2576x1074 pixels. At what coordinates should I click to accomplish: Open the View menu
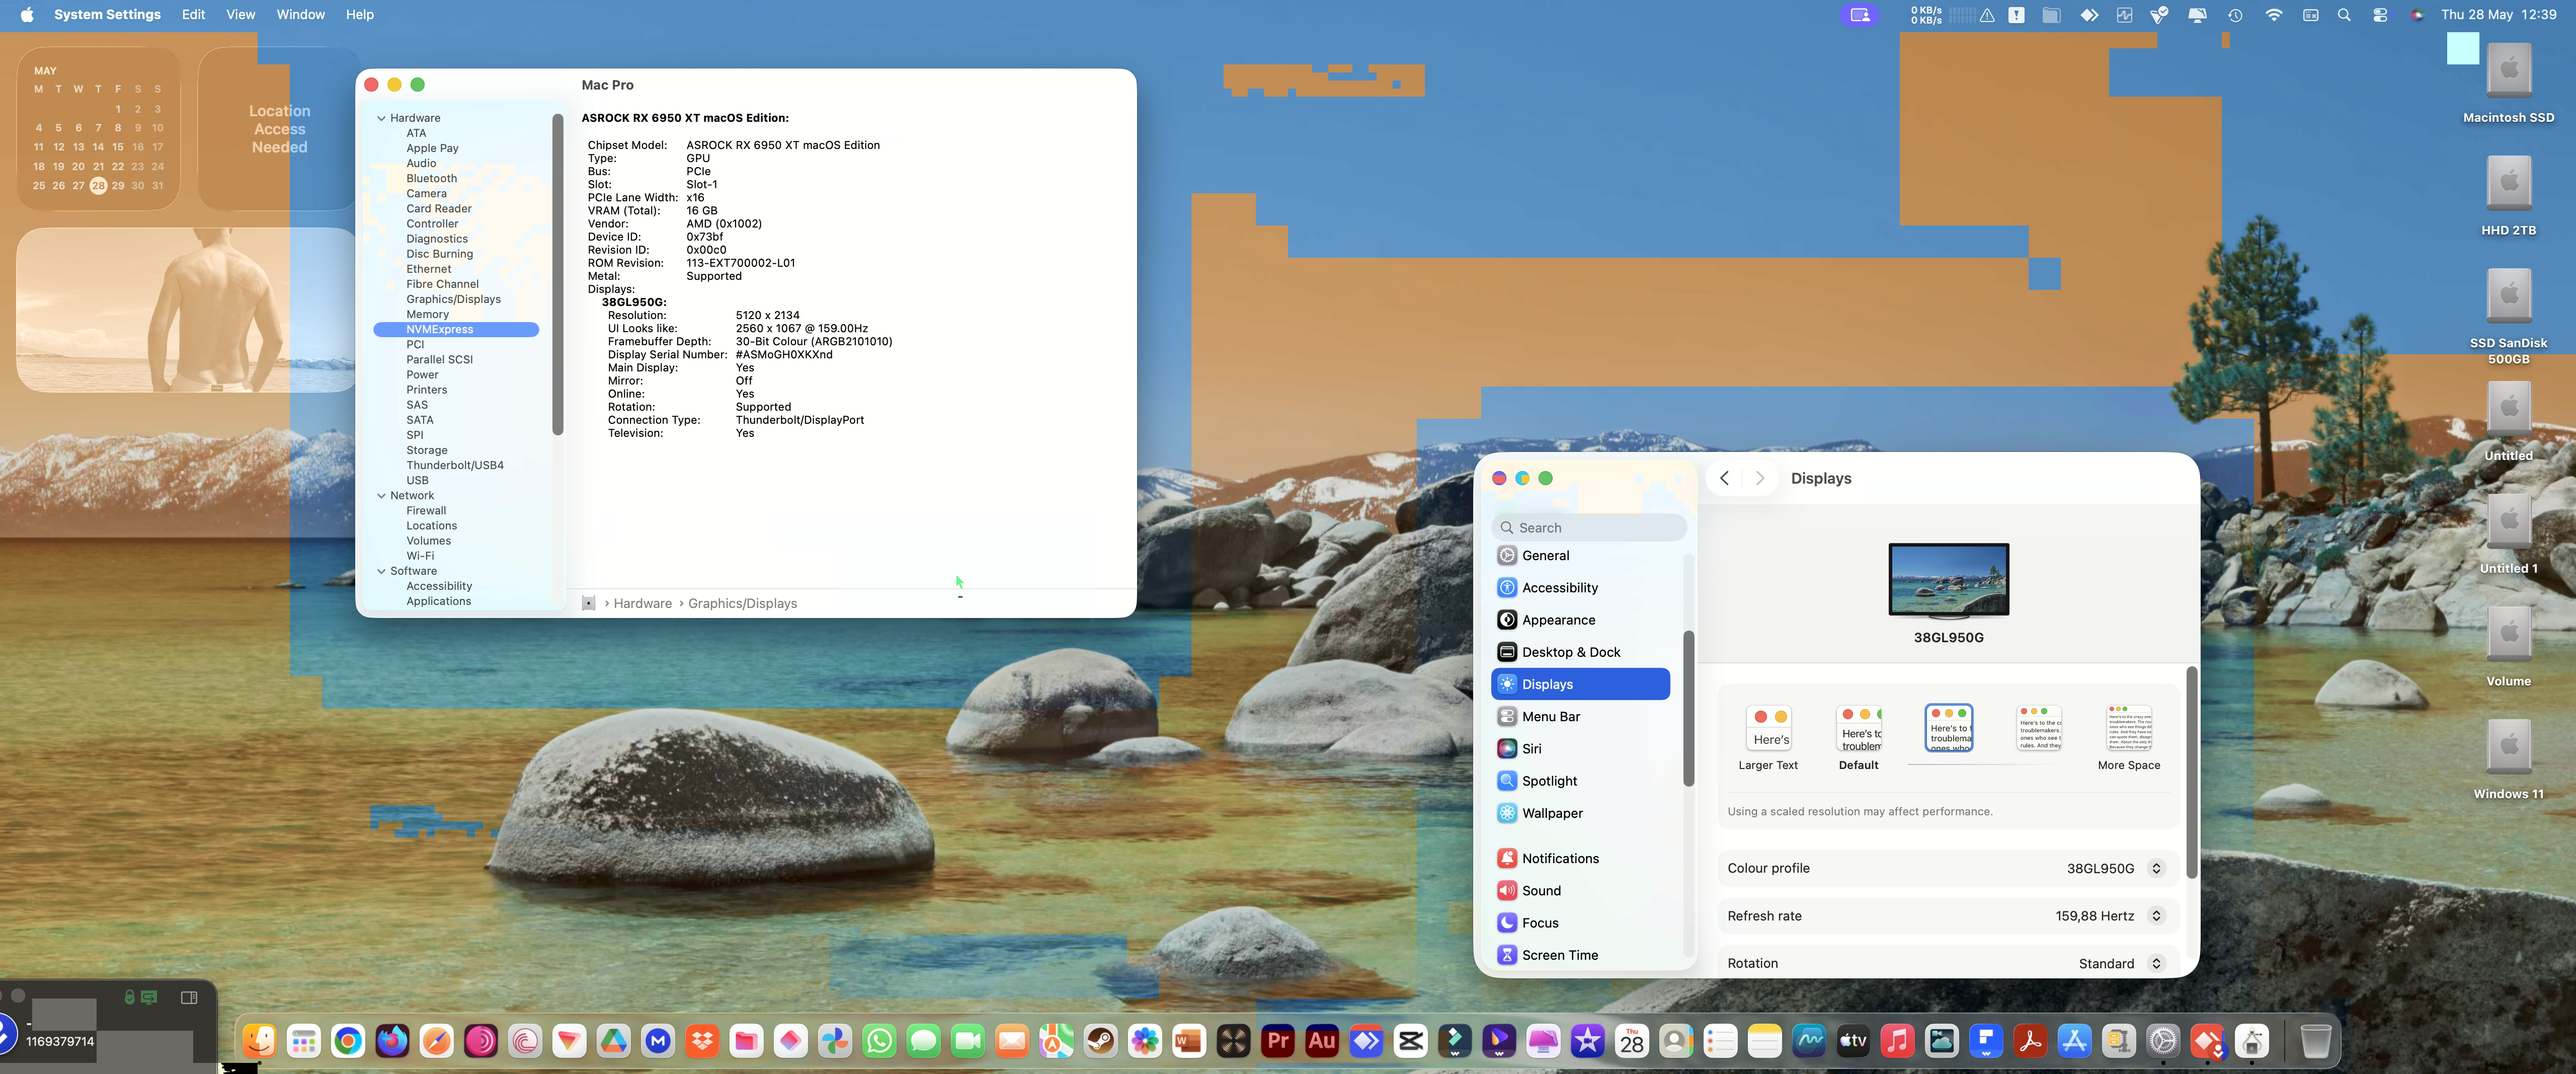[240, 15]
